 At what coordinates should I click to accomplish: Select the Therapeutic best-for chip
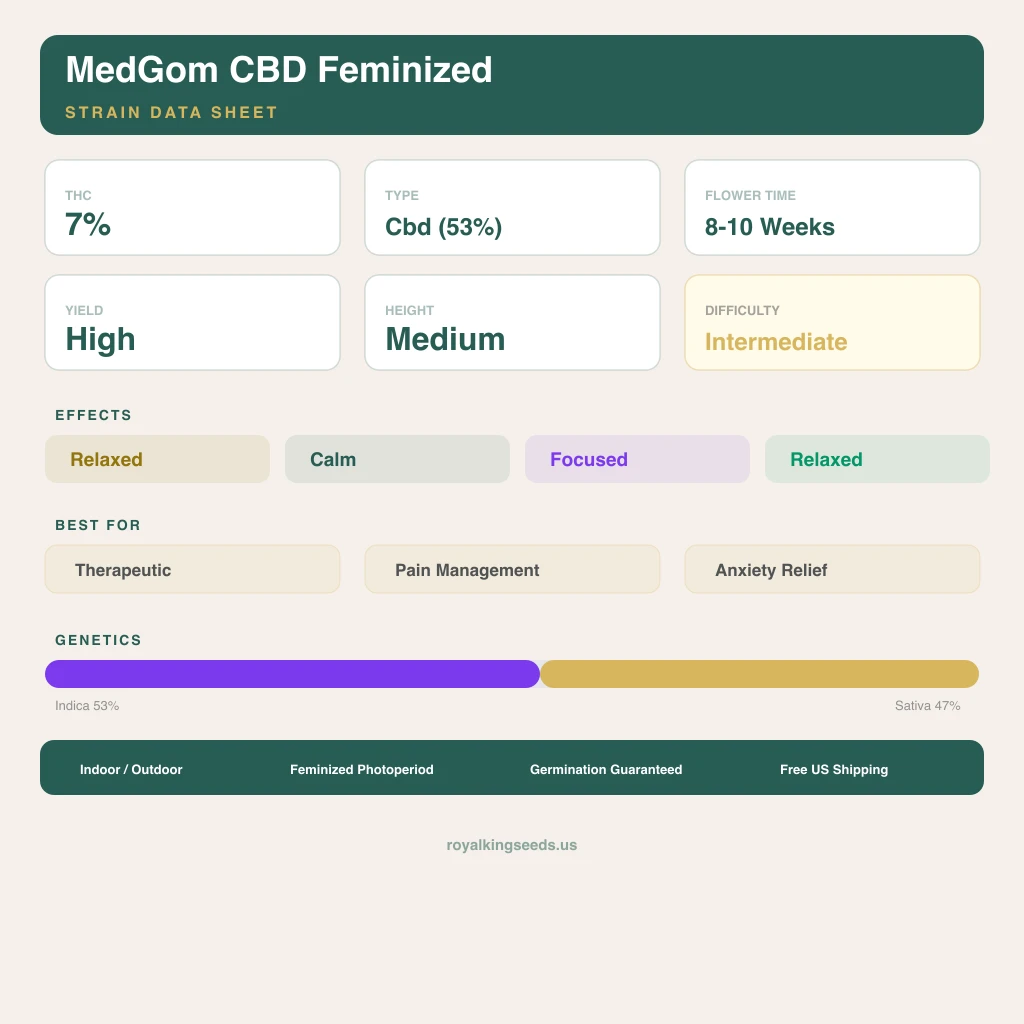coord(192,569)
